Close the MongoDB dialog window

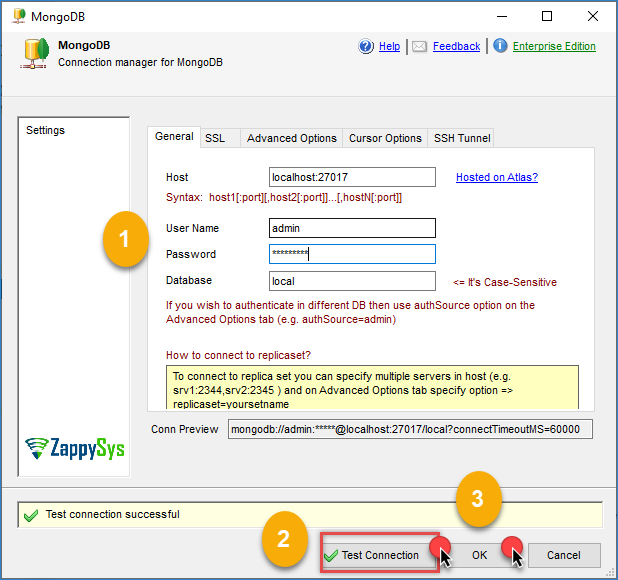[x=593, y=16]
